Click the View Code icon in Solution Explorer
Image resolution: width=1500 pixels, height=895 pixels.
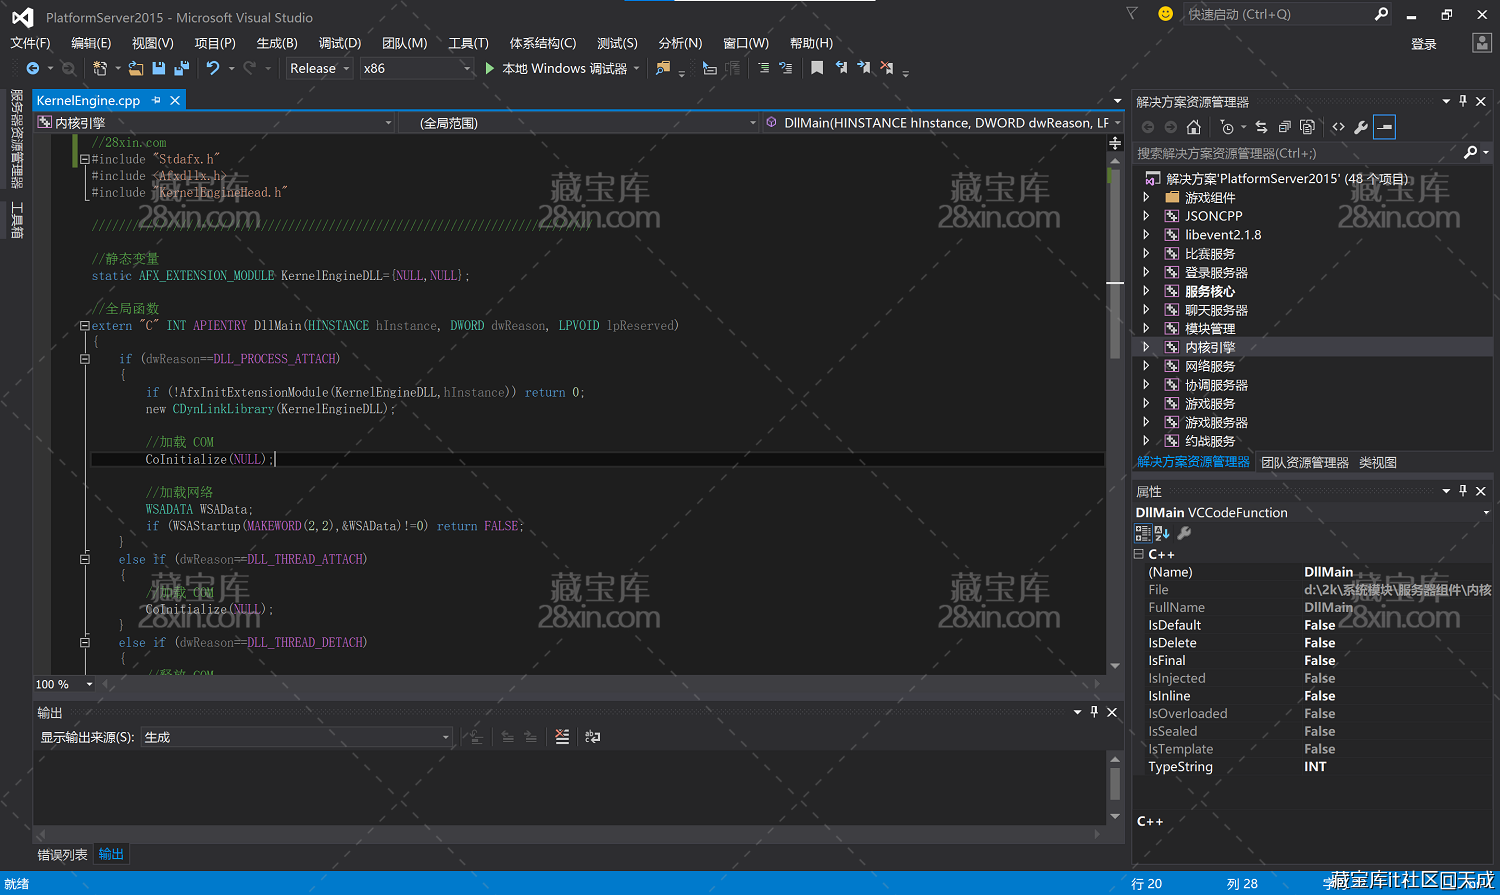pos(1338,127)
